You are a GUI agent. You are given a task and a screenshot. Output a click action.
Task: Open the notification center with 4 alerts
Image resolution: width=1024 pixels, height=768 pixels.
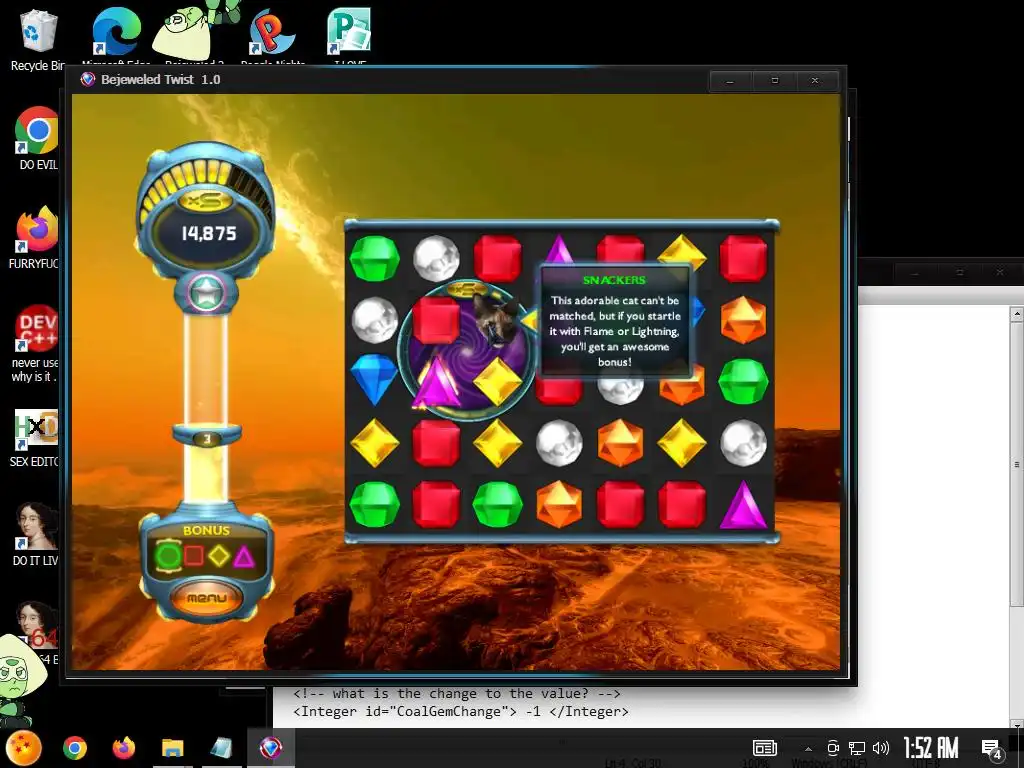click(991, 749)
